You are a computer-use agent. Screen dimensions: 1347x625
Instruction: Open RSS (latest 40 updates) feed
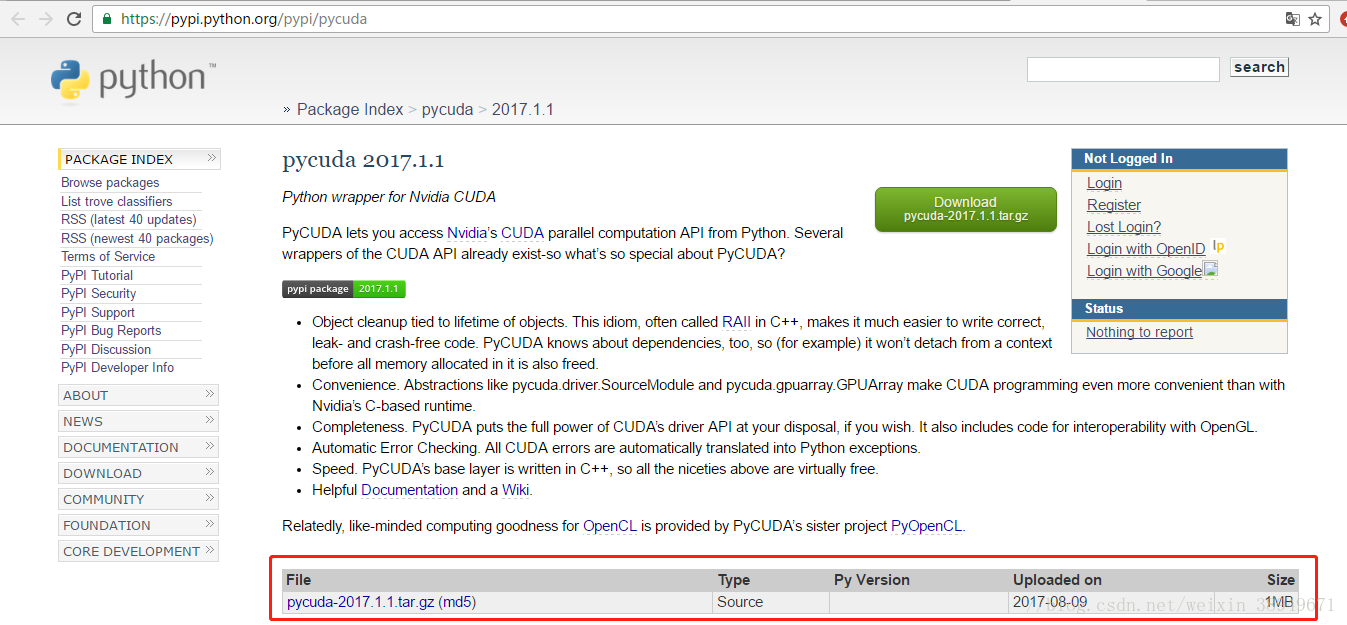(x=128, y=219)
